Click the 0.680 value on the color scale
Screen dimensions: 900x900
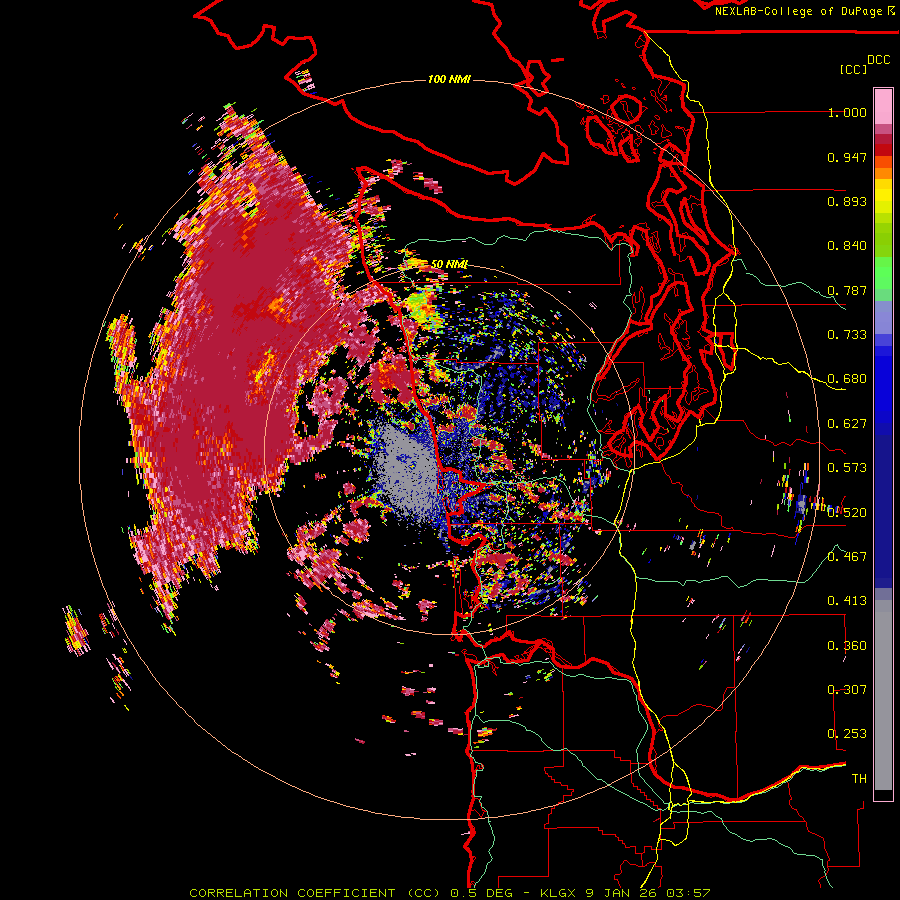(x=847, y=379)
